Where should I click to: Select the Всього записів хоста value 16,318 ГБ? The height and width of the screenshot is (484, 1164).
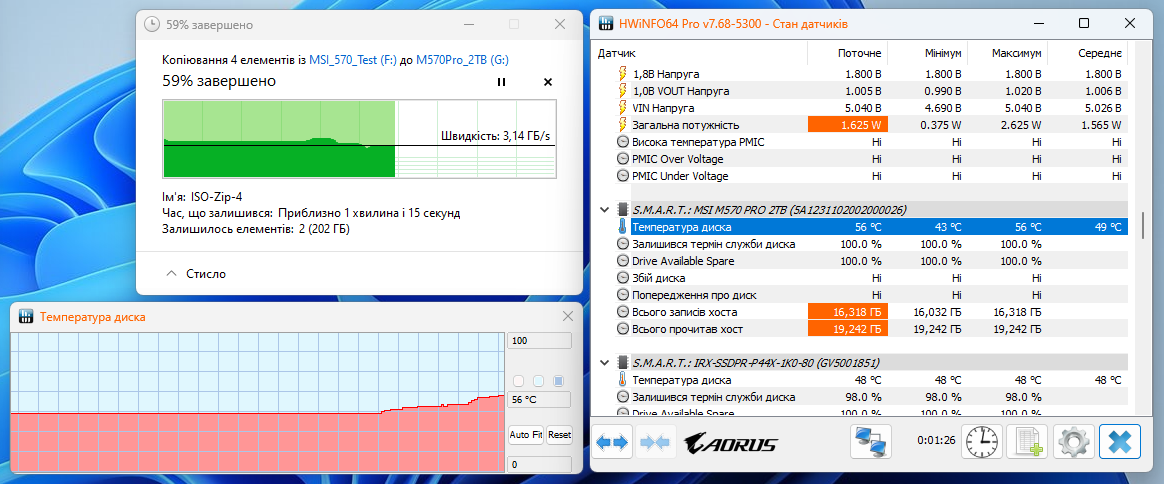(847, 312)
